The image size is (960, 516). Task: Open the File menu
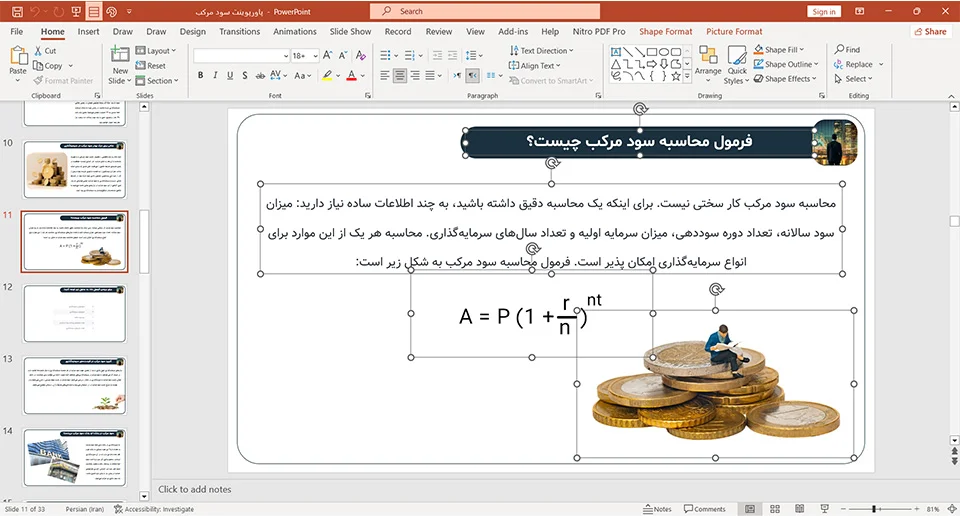click(x=17, y=31)
